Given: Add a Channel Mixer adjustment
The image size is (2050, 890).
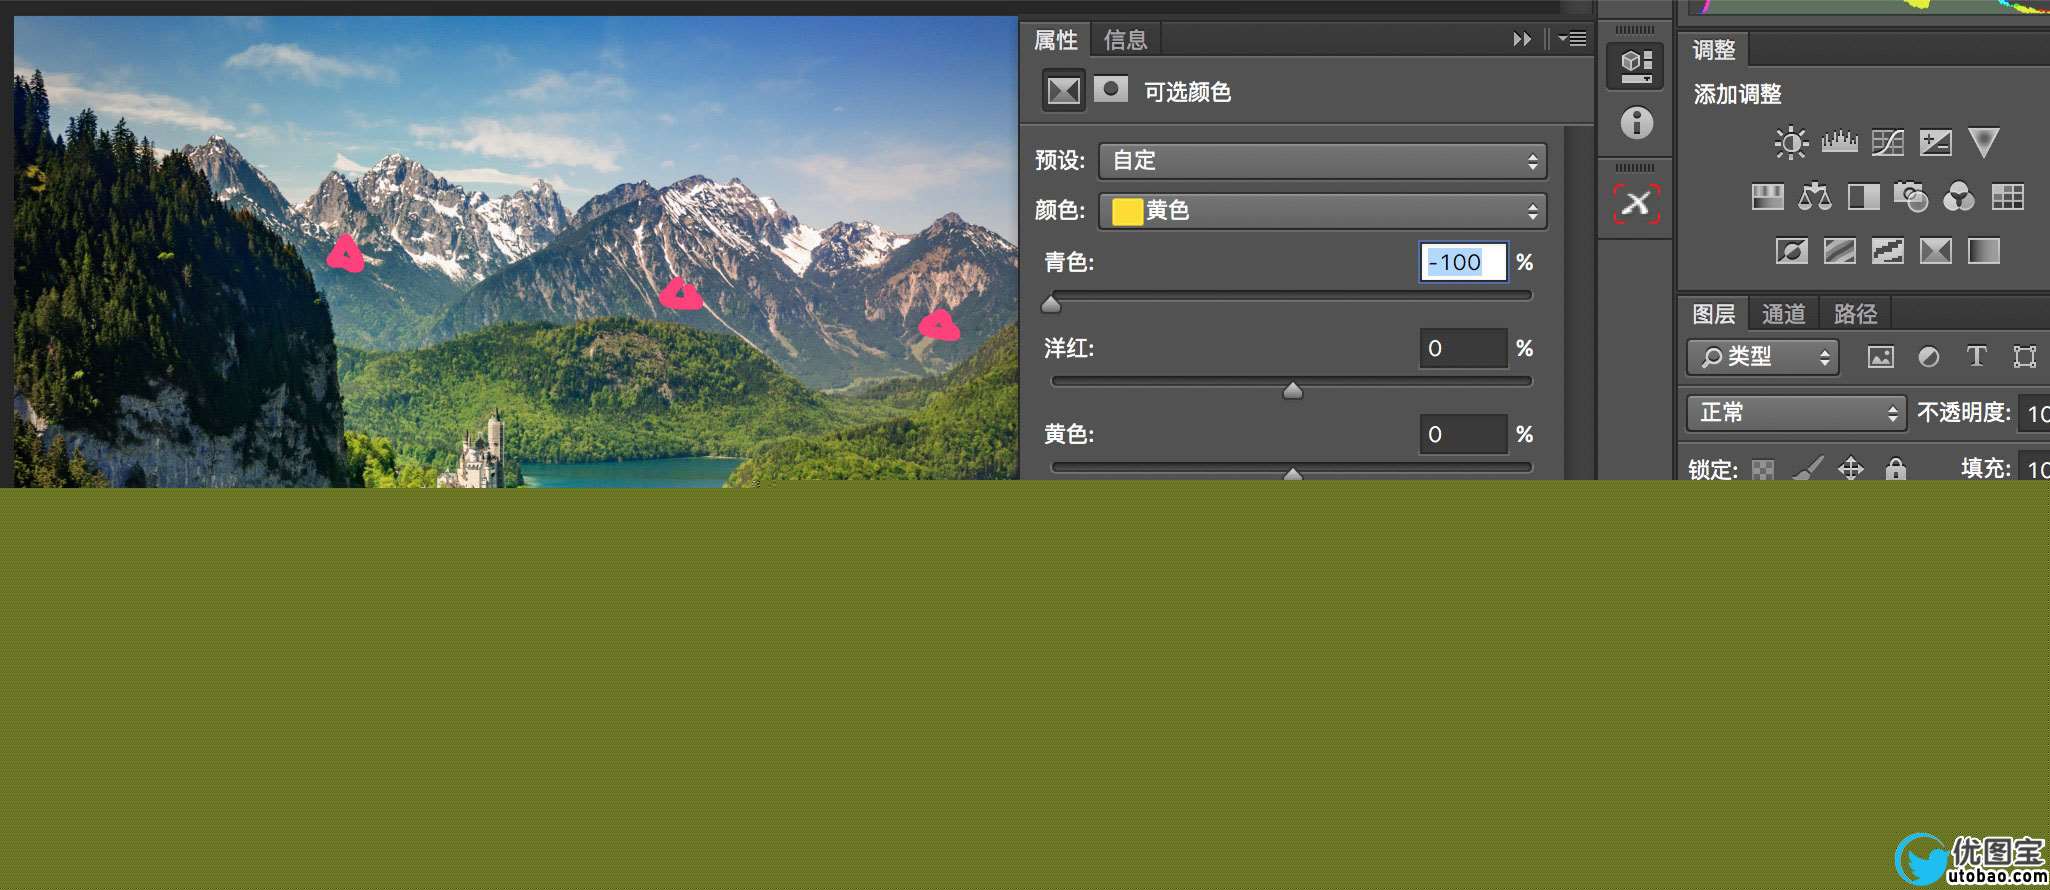Looking at the screenshot, I should 1959,197.
